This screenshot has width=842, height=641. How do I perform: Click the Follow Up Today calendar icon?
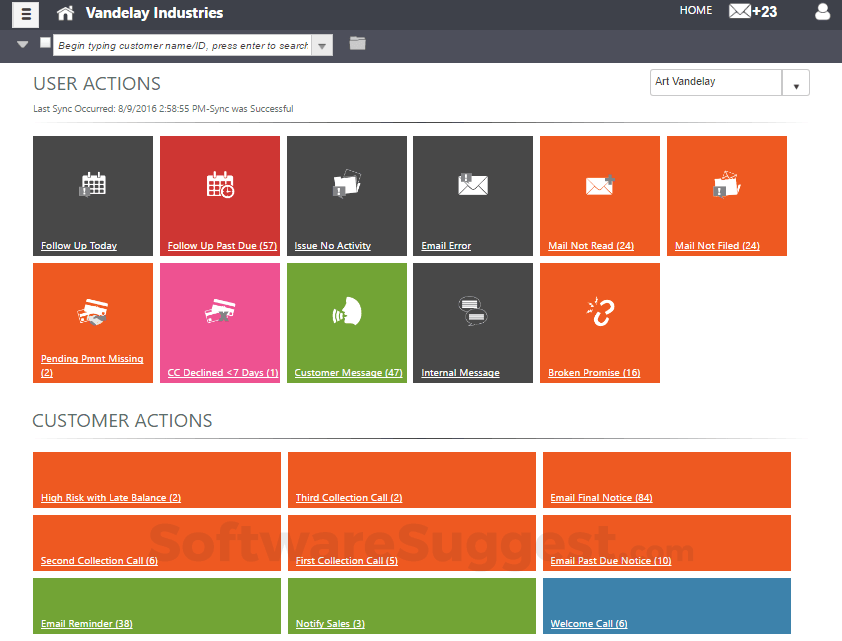tap(93, 184)
